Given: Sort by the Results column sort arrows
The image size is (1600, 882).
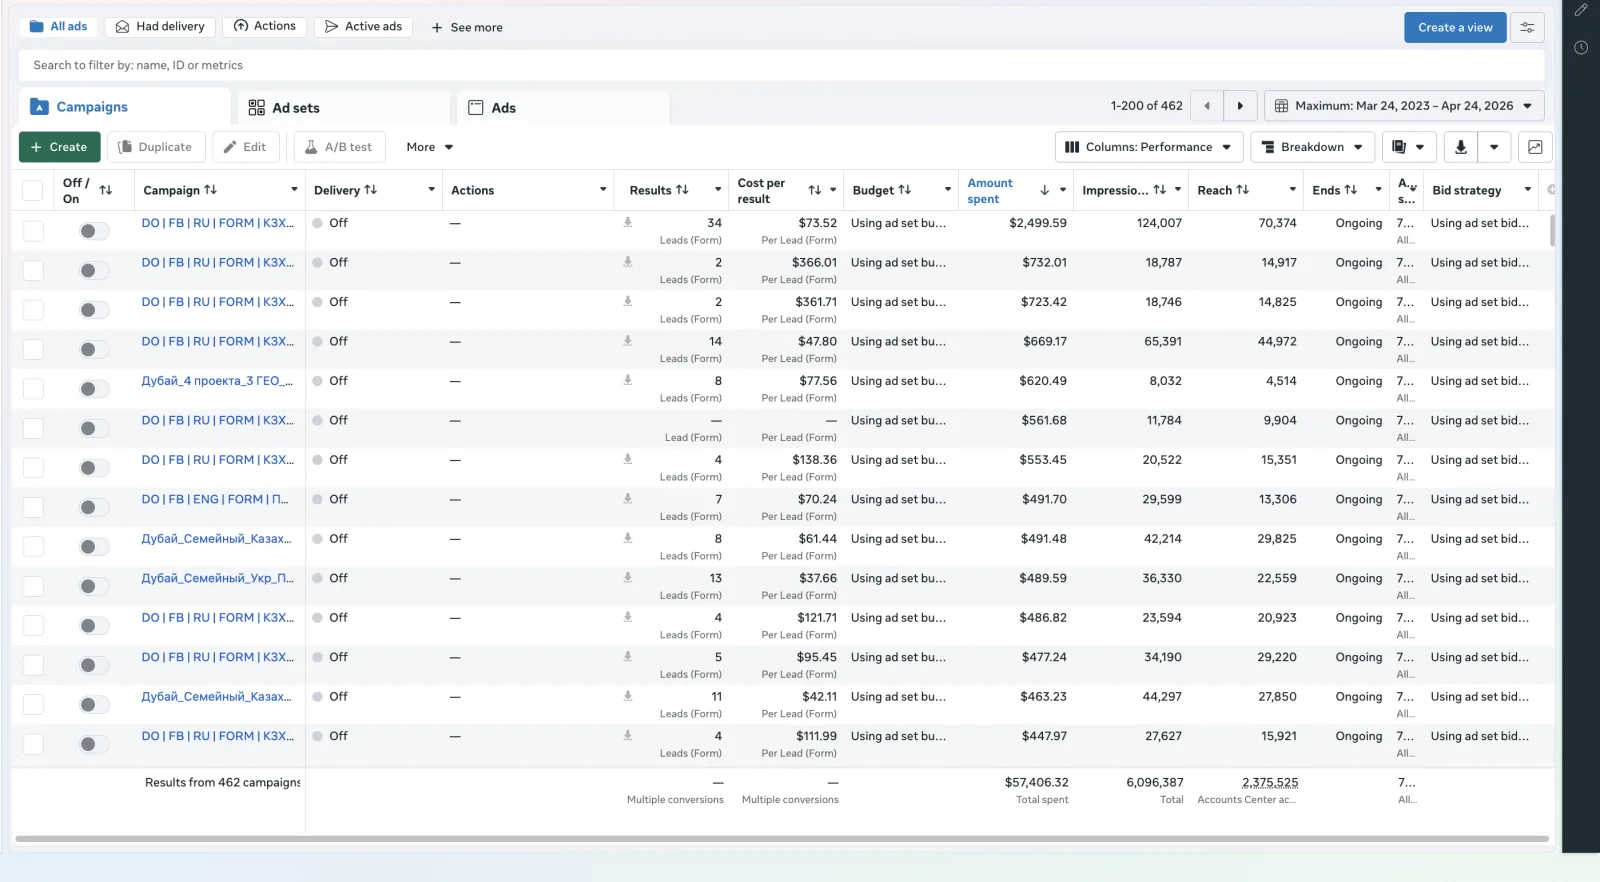Looking at the screenshot, I should tap(682, 190).
